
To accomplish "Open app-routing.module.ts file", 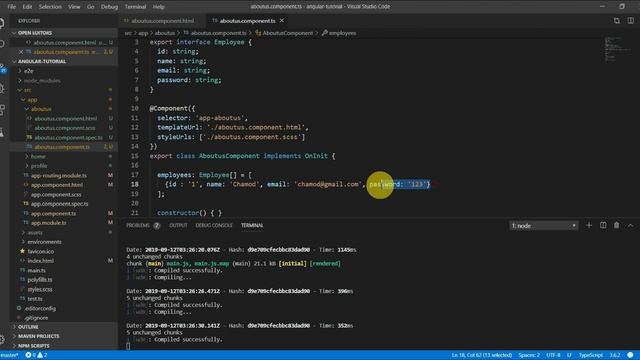I will [59, 176].
